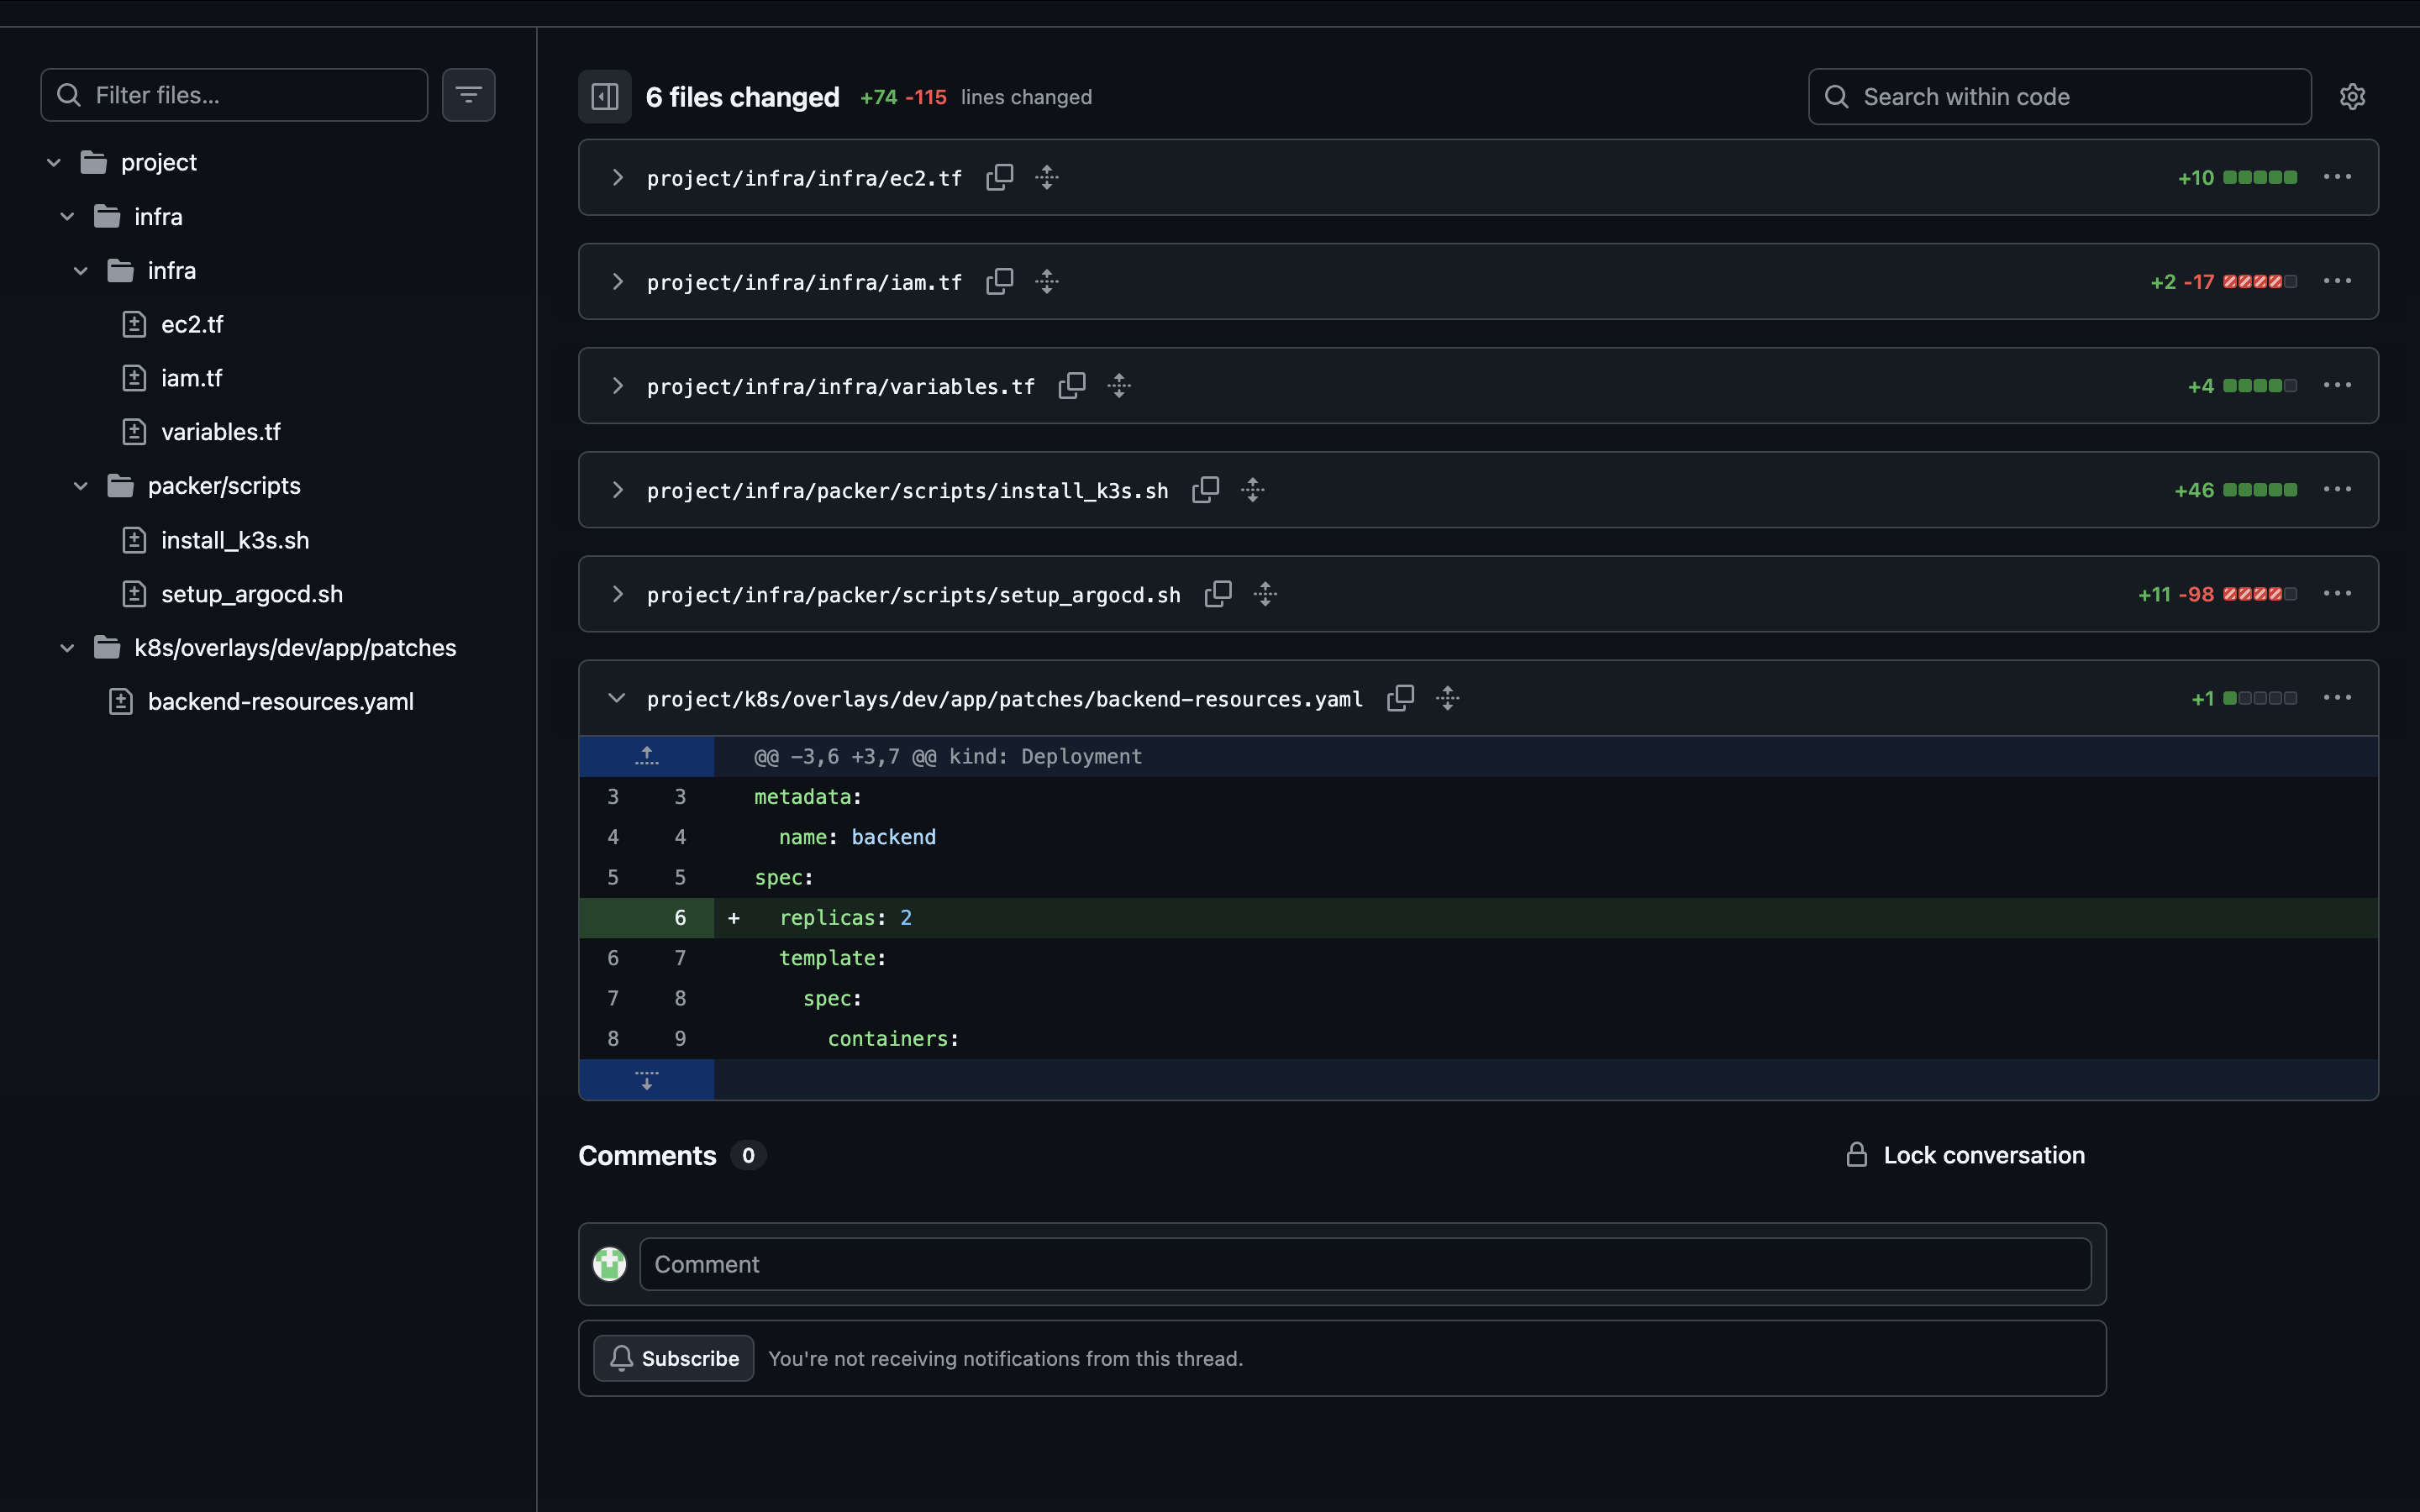This screenshot has width=2420, height=1512.
Task: Collapse the file tree sidebar panel icon
Action: point(605,97)
